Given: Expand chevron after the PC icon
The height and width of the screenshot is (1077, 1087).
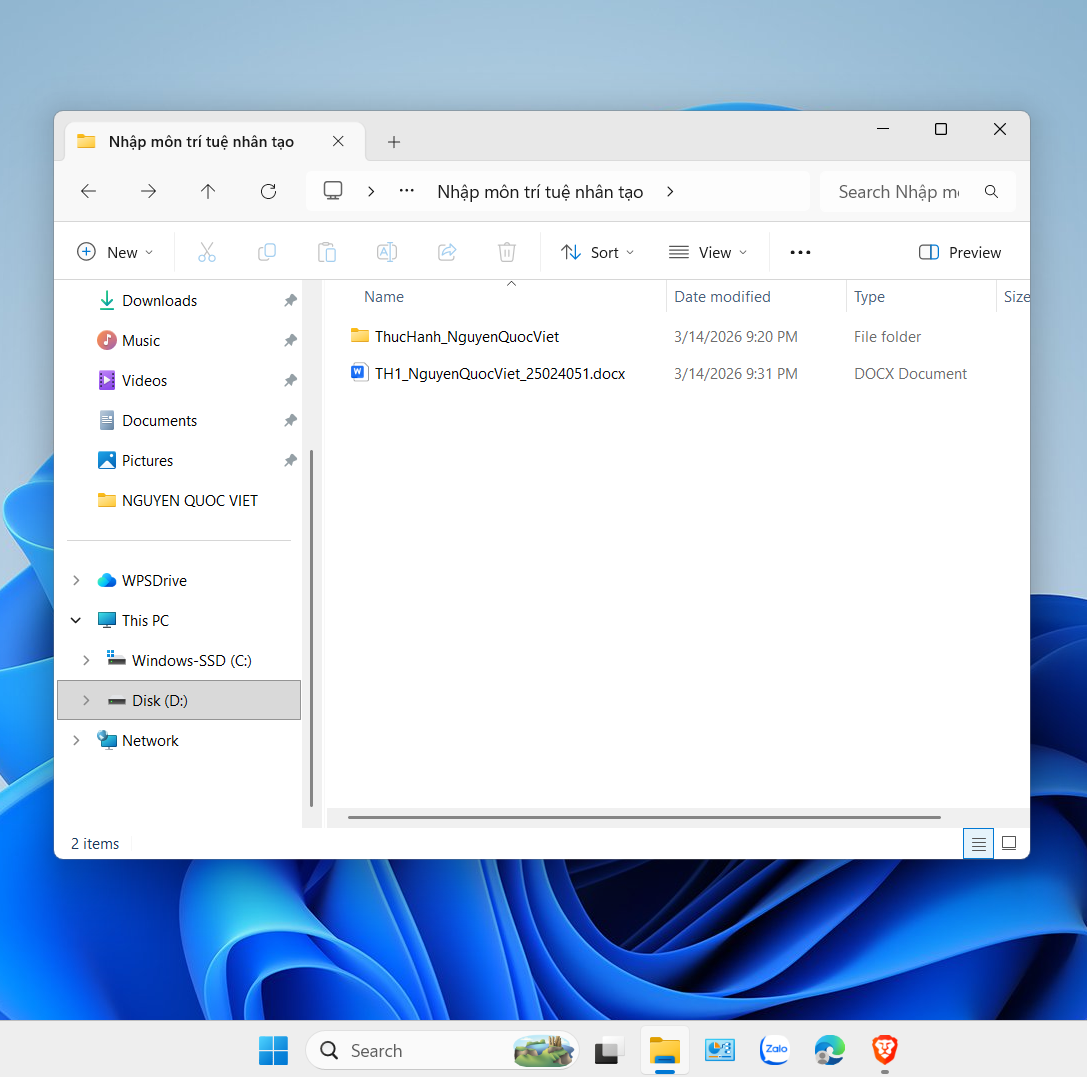Looking at the screenshot, I should [x=371, y=191].
